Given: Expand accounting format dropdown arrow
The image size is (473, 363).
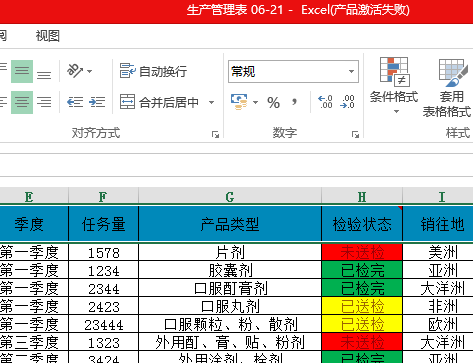Looking at the screenshot, I should (x=255, y=102).
